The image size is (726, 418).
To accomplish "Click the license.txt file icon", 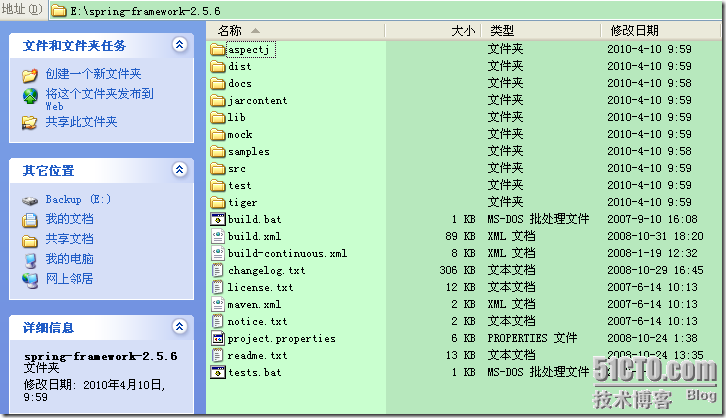I will pos(218,287).
